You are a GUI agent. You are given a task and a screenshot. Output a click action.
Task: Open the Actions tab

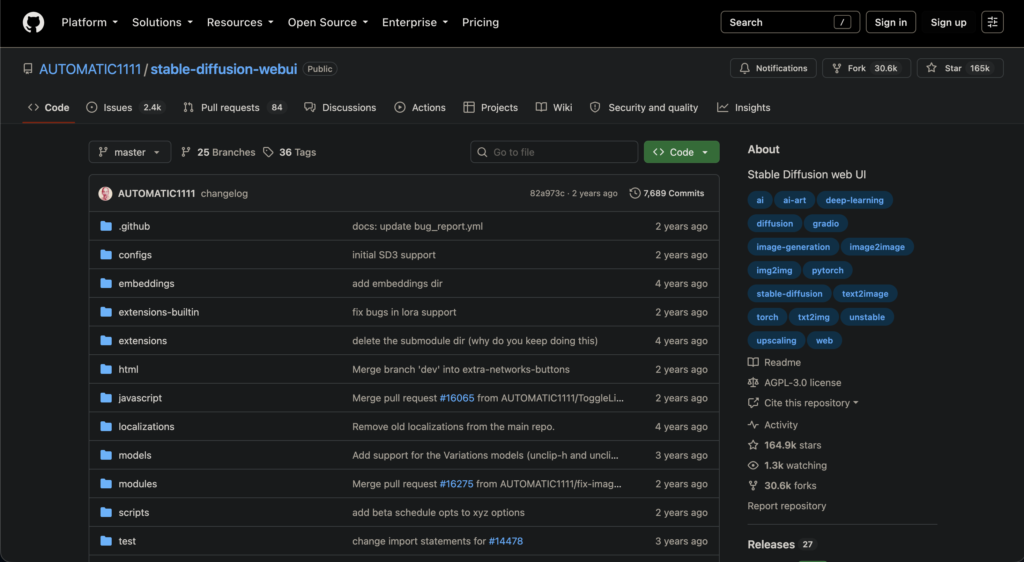pos(420,108)
